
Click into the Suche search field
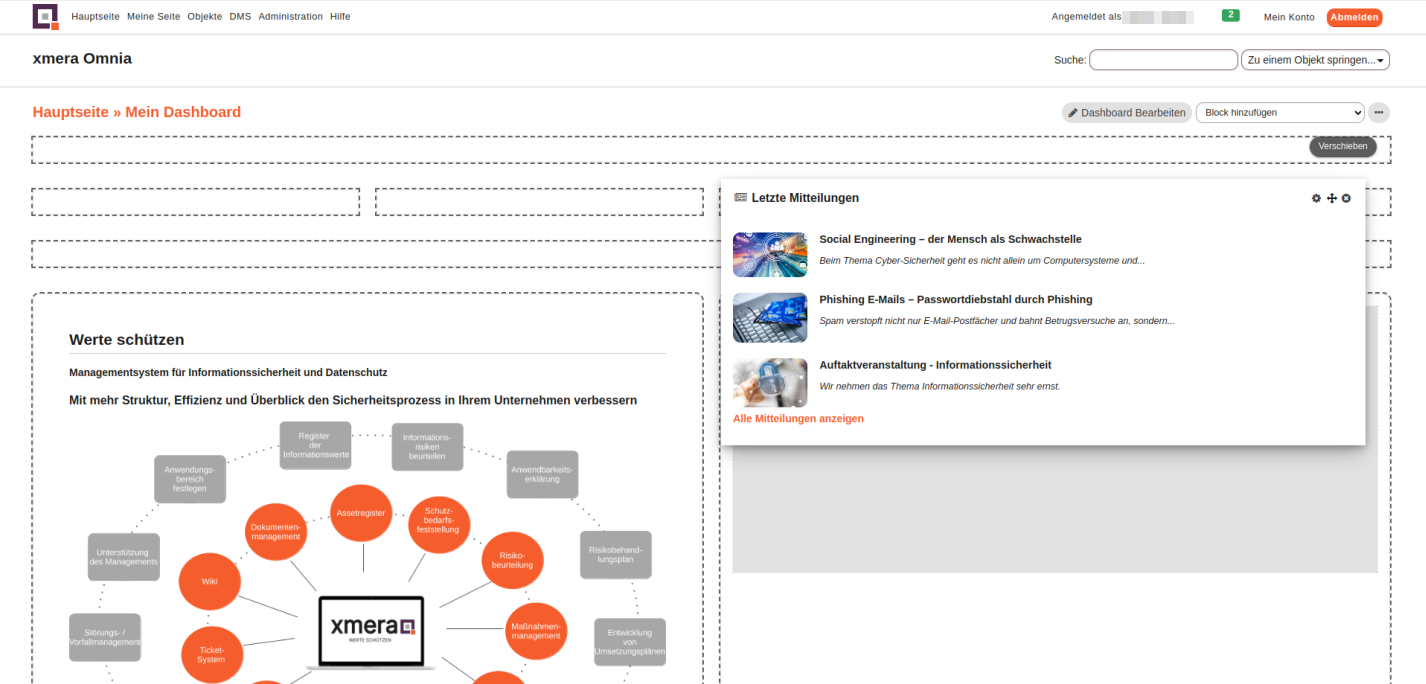[x=1162, y=60]
